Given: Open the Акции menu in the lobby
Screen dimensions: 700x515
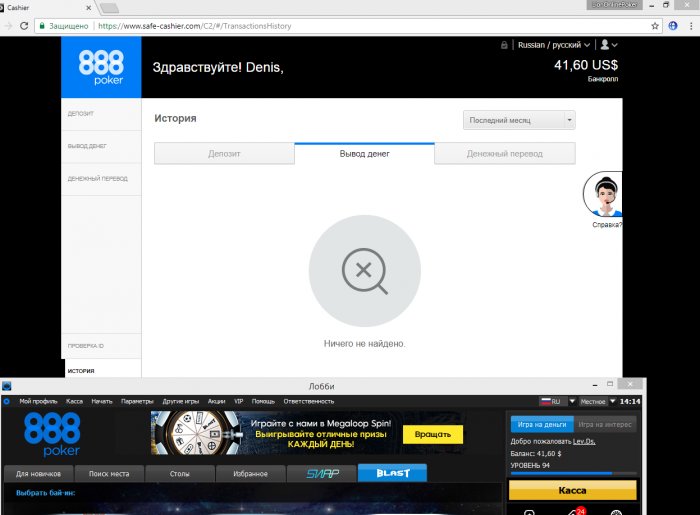Looking at the screenshot, I should coord(217,401).
